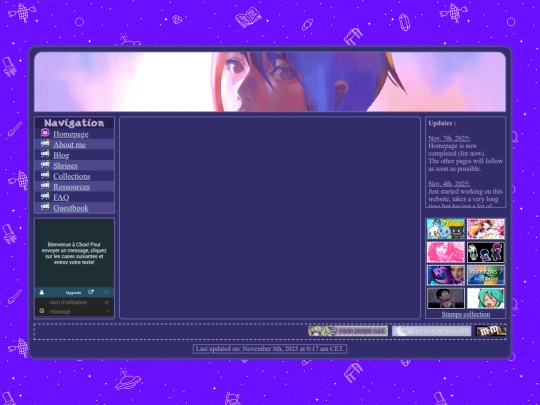Click the Cbox refresh circle icon
Screen dimensions: 540x405
(x=106, y=292)
